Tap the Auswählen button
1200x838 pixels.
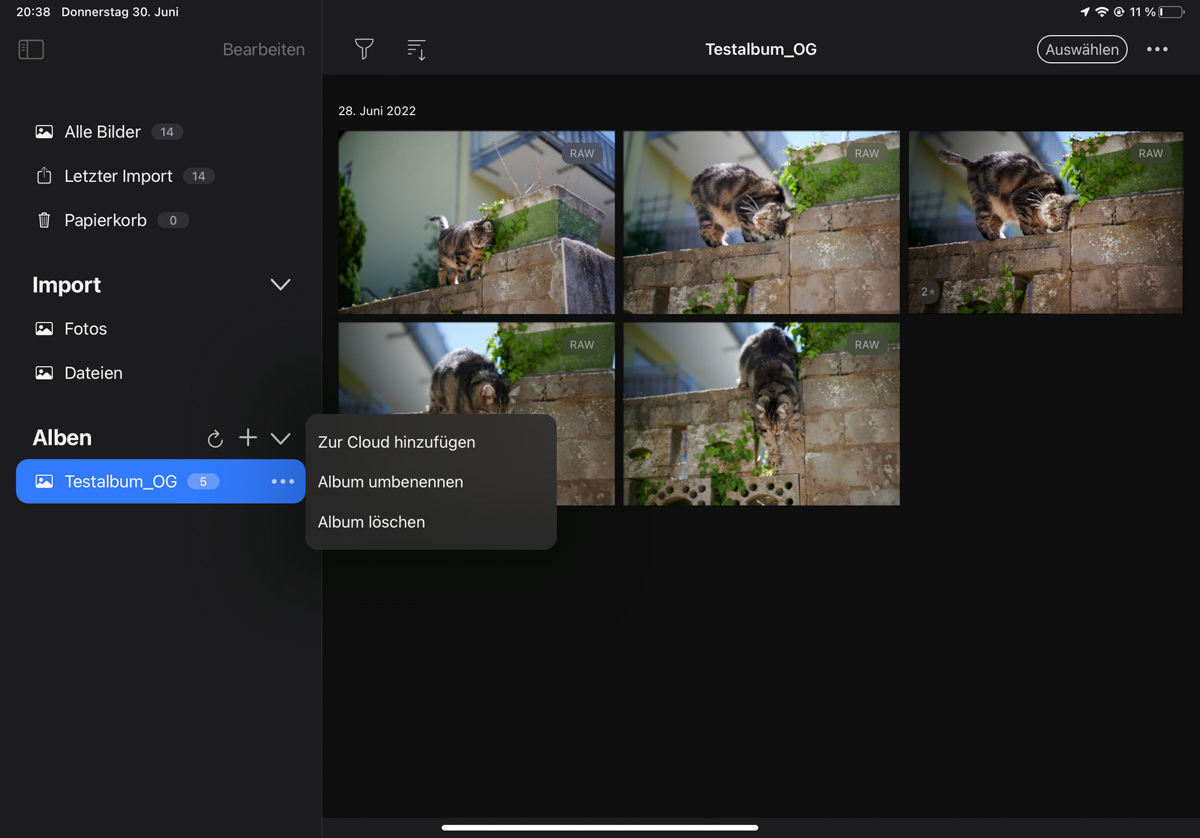point(1082,49)
